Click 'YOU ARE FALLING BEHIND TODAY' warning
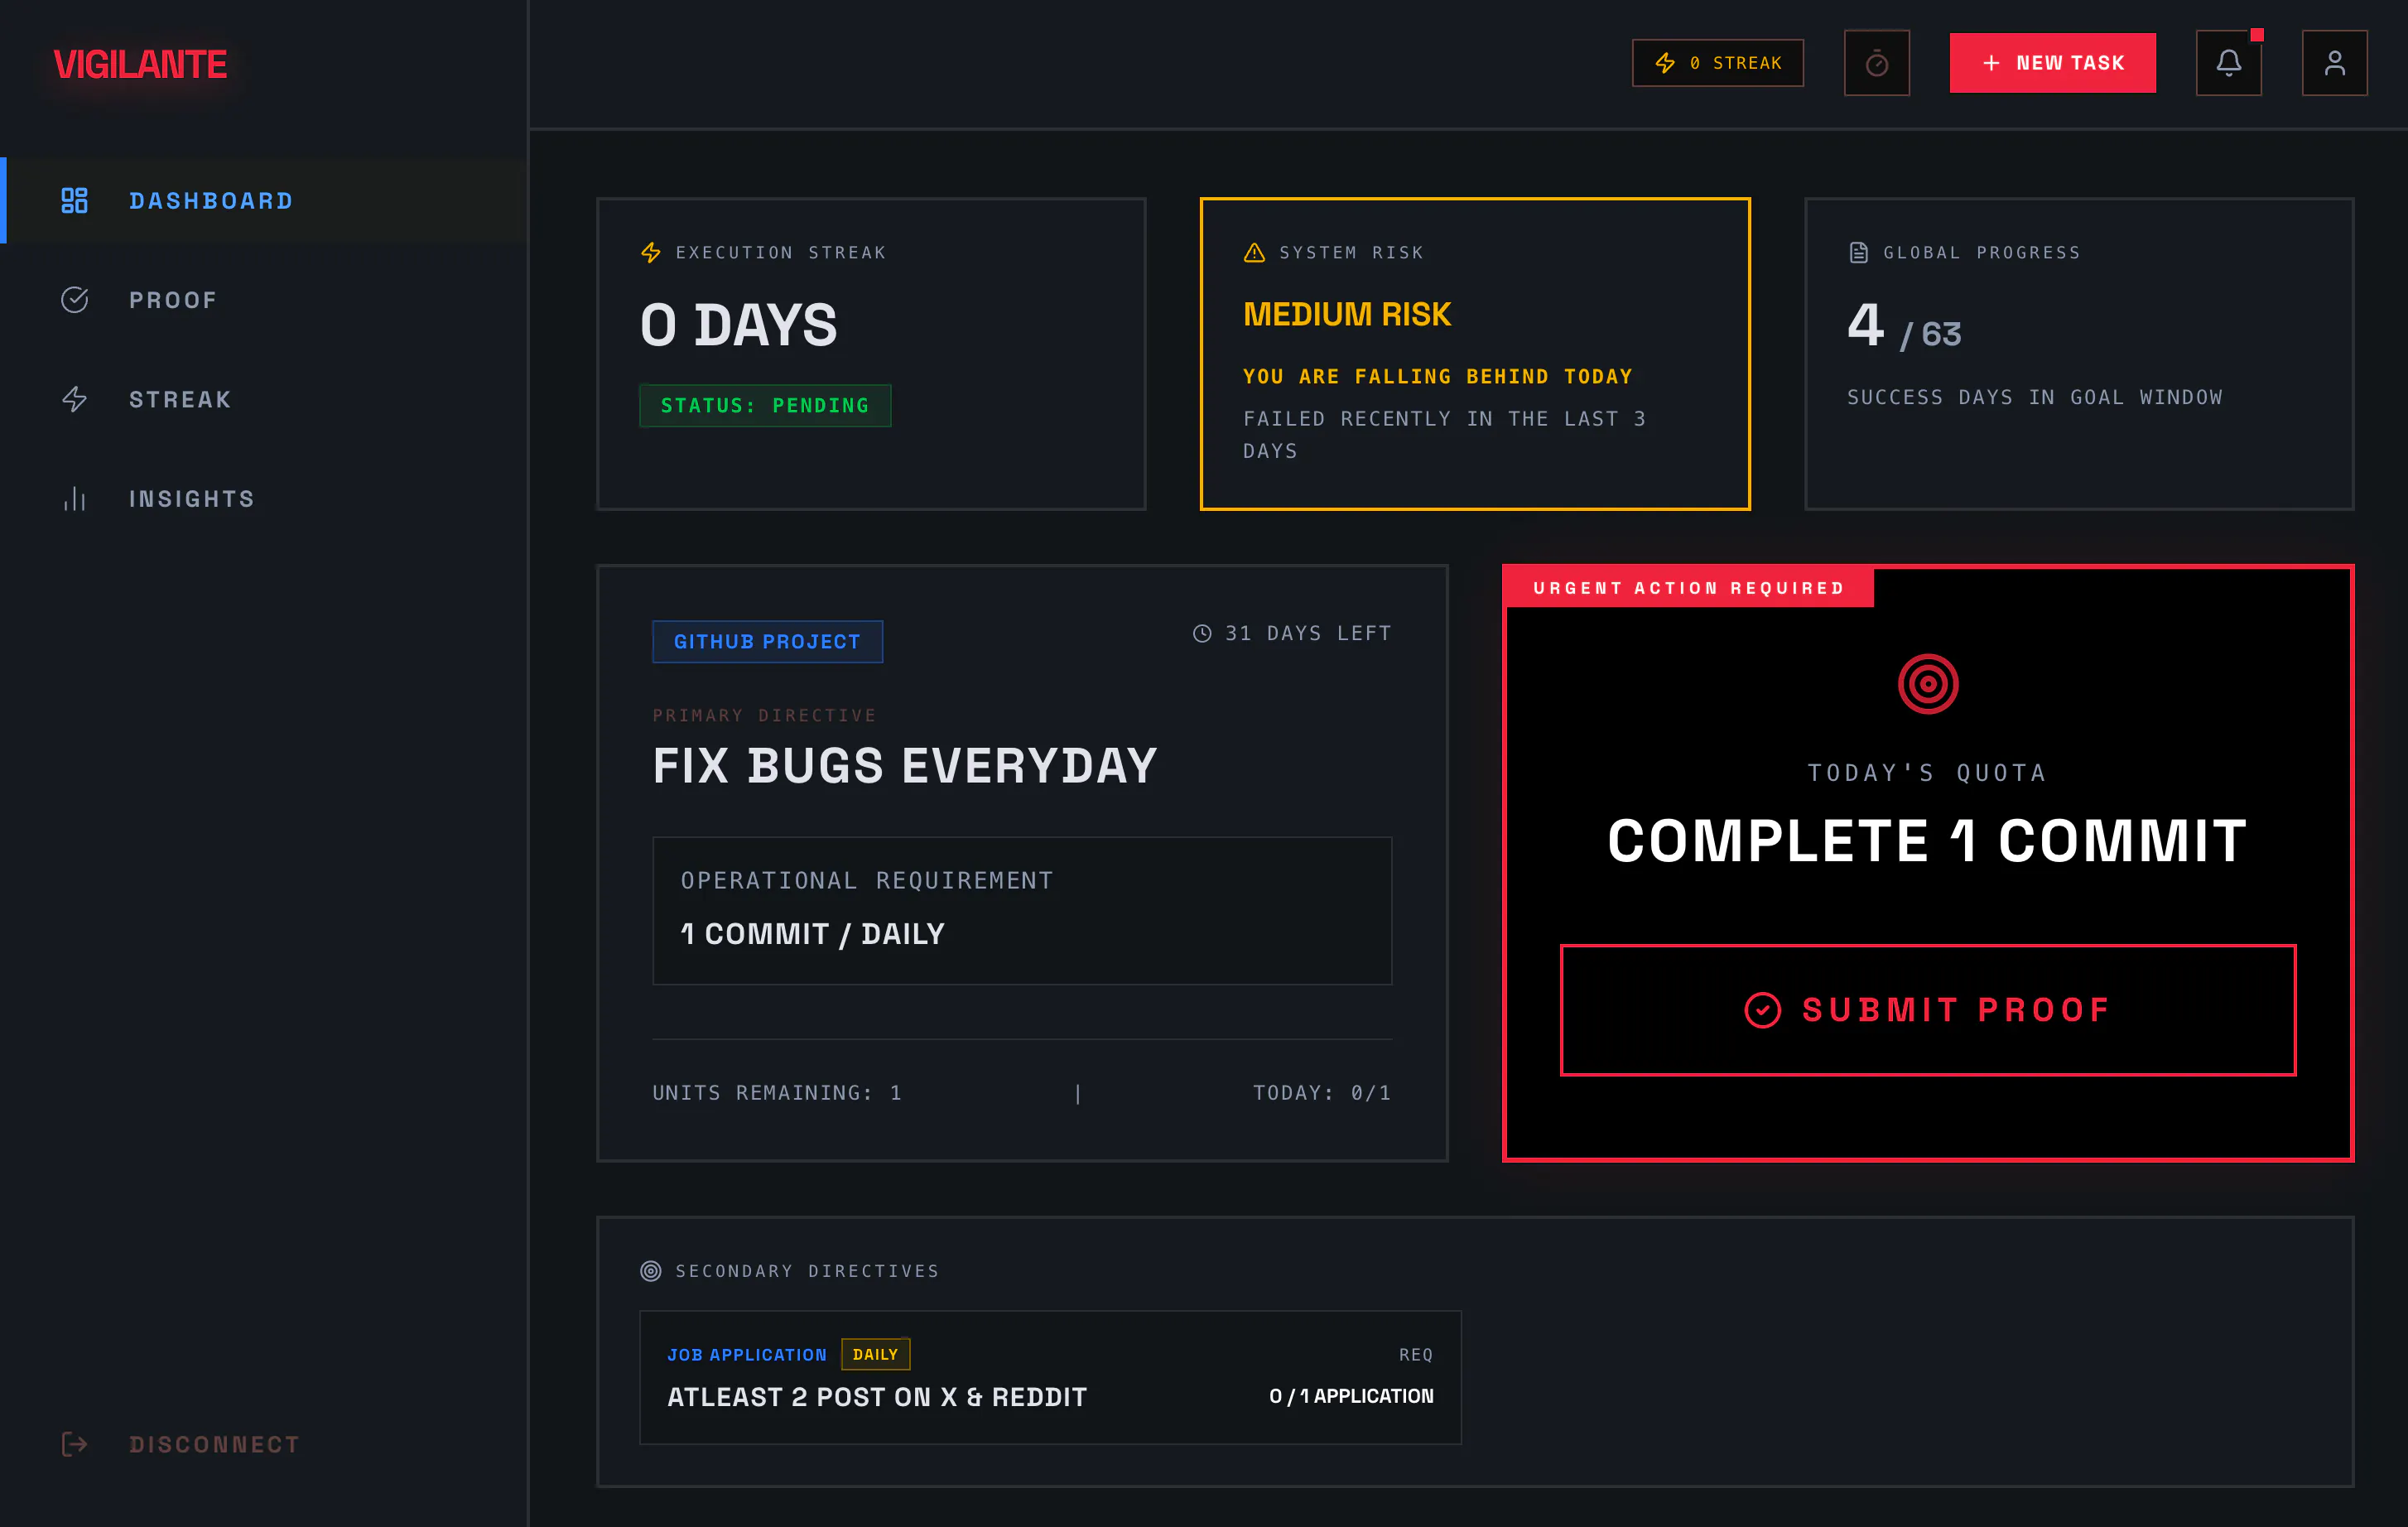This screenshot has width=2408, height=1527. (x=1438, y=377)
